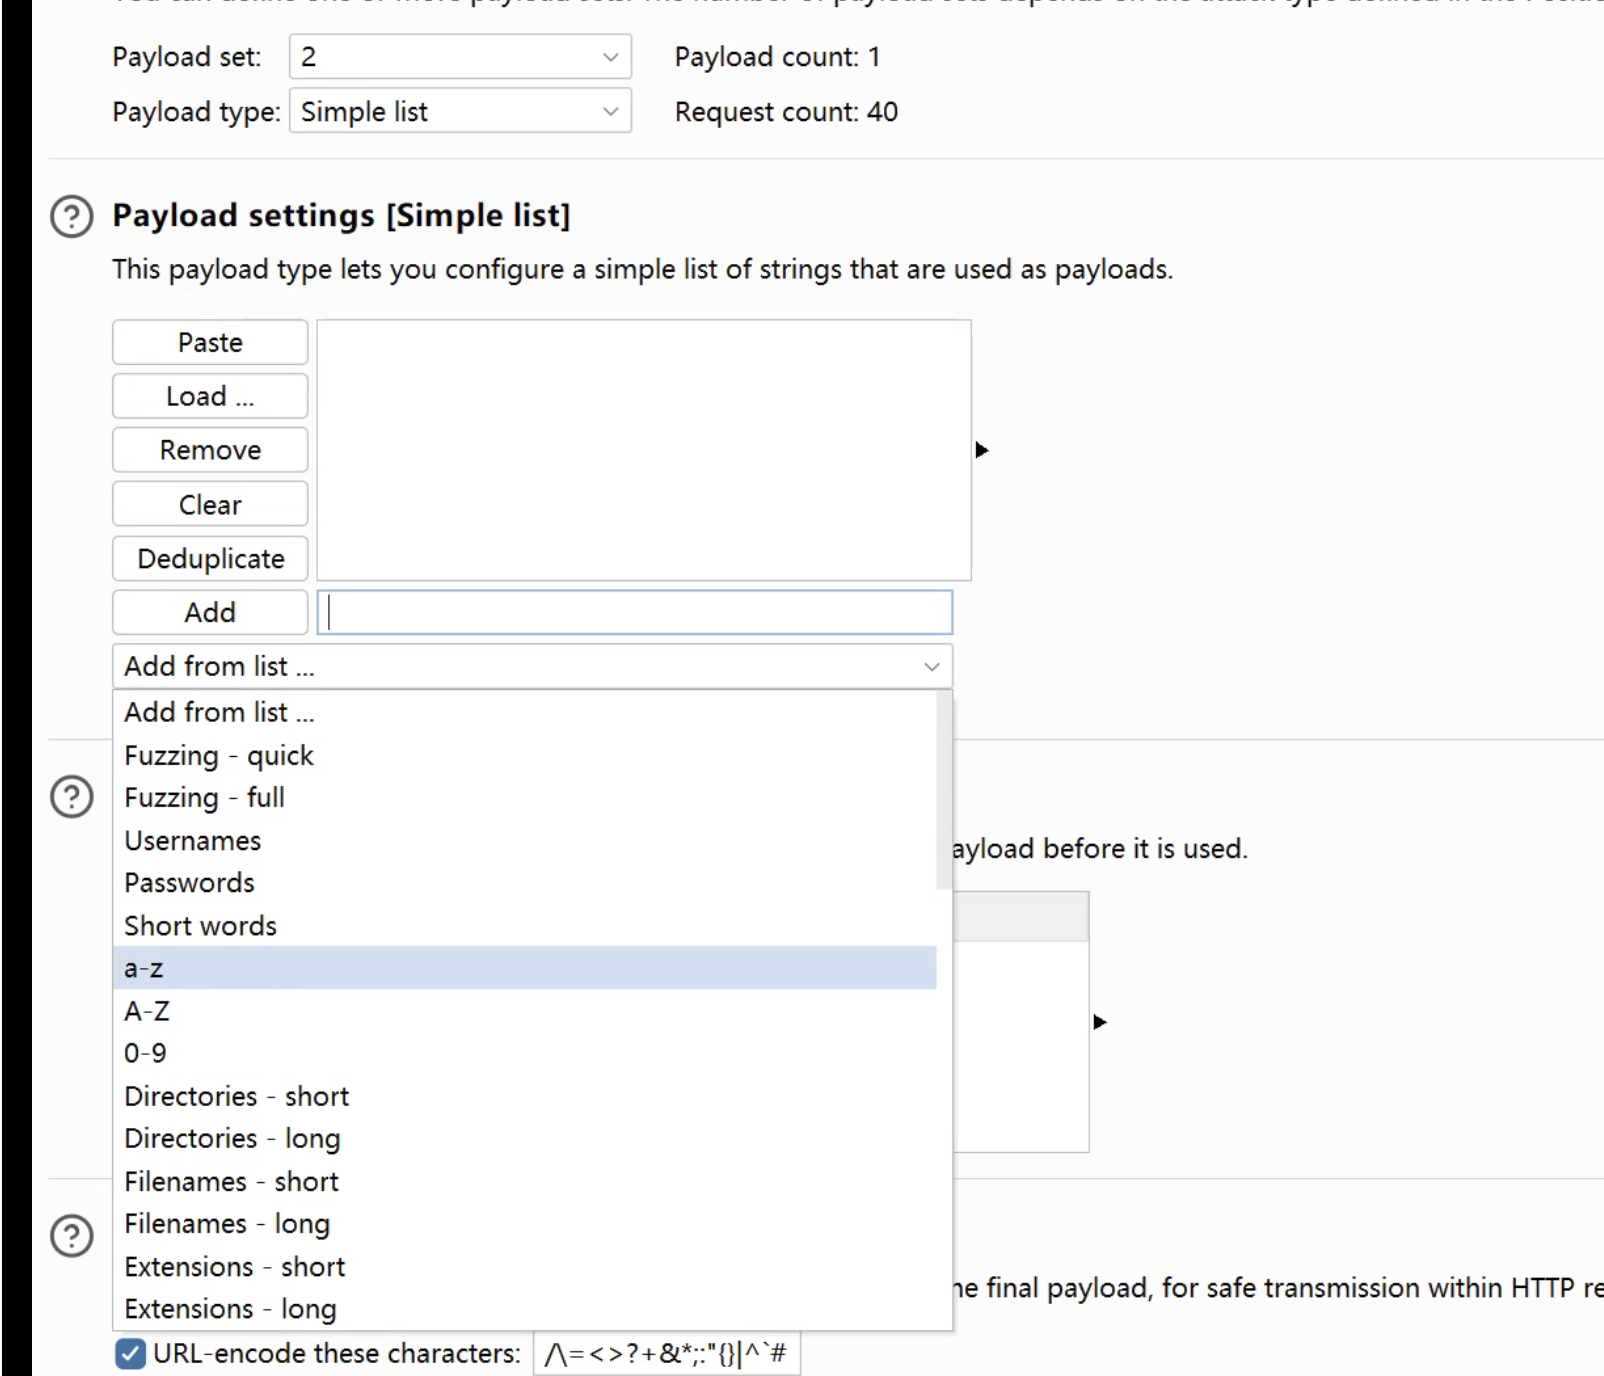Viewport: 1604px width, 1376px height.
Task: Choose 'Directories - short' option
Action: (x=236, y=1096)
